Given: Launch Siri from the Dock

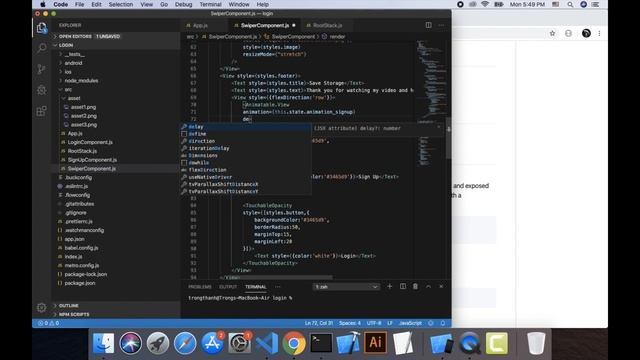Looking at the screenshot, I should click(131, 343).
